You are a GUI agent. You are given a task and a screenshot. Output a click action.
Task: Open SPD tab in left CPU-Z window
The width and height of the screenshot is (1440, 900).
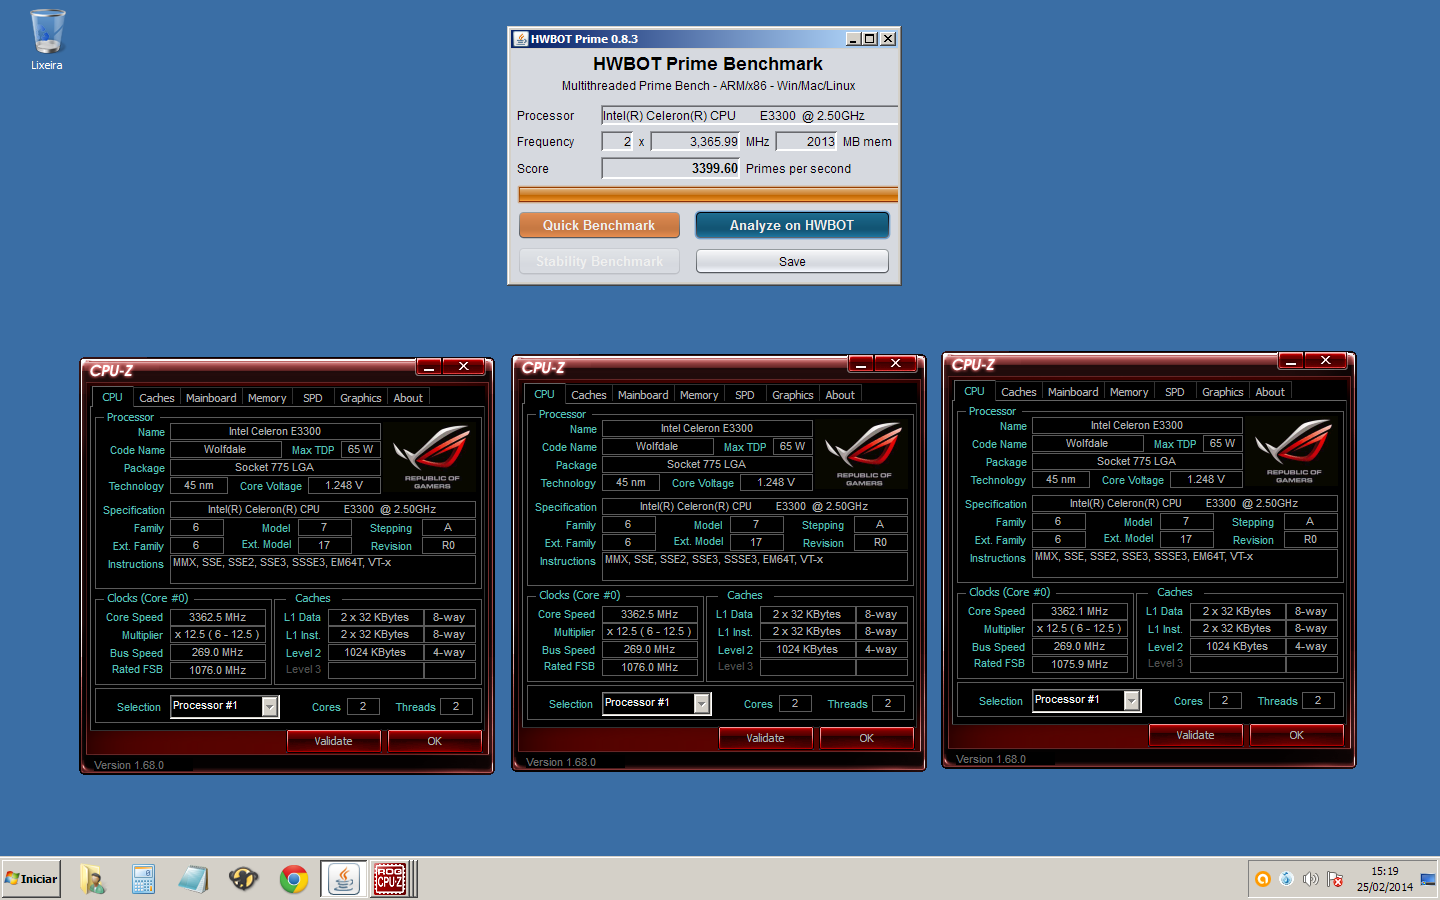coord(313,398)
